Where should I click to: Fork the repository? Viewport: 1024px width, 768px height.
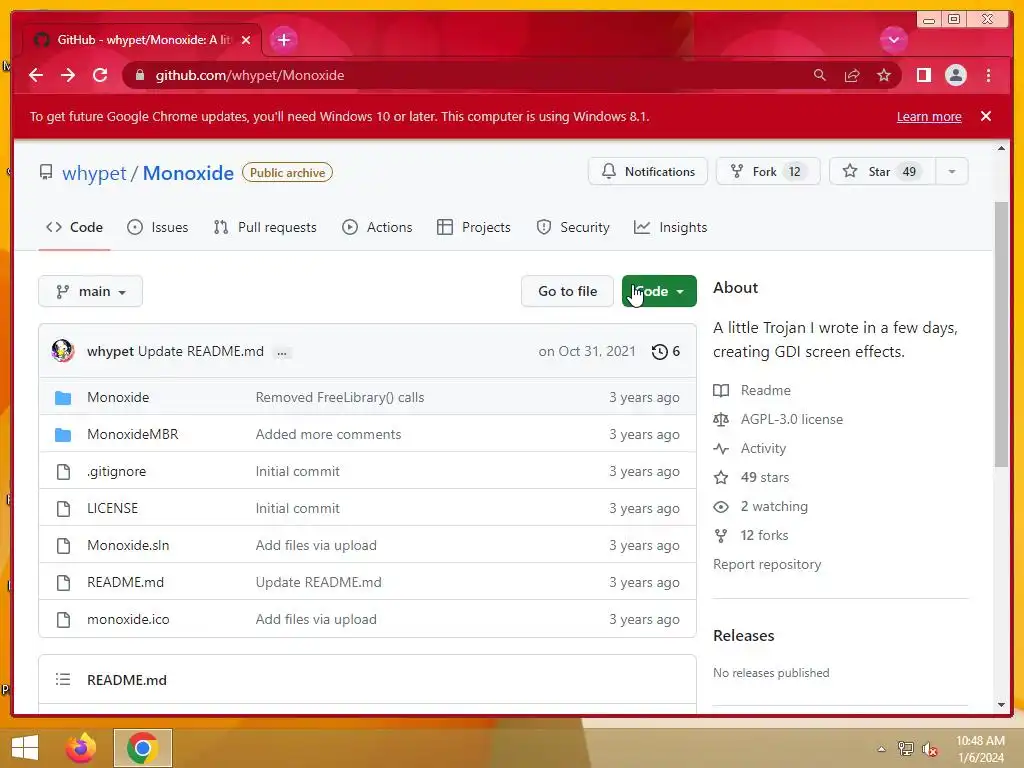(x=767, y=172)
